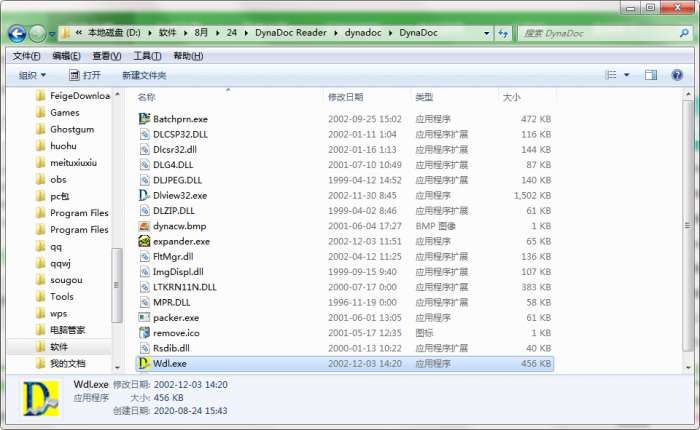Click the blue help question icon
Viewport: 700px width, 430px height.
click(677, 75)
